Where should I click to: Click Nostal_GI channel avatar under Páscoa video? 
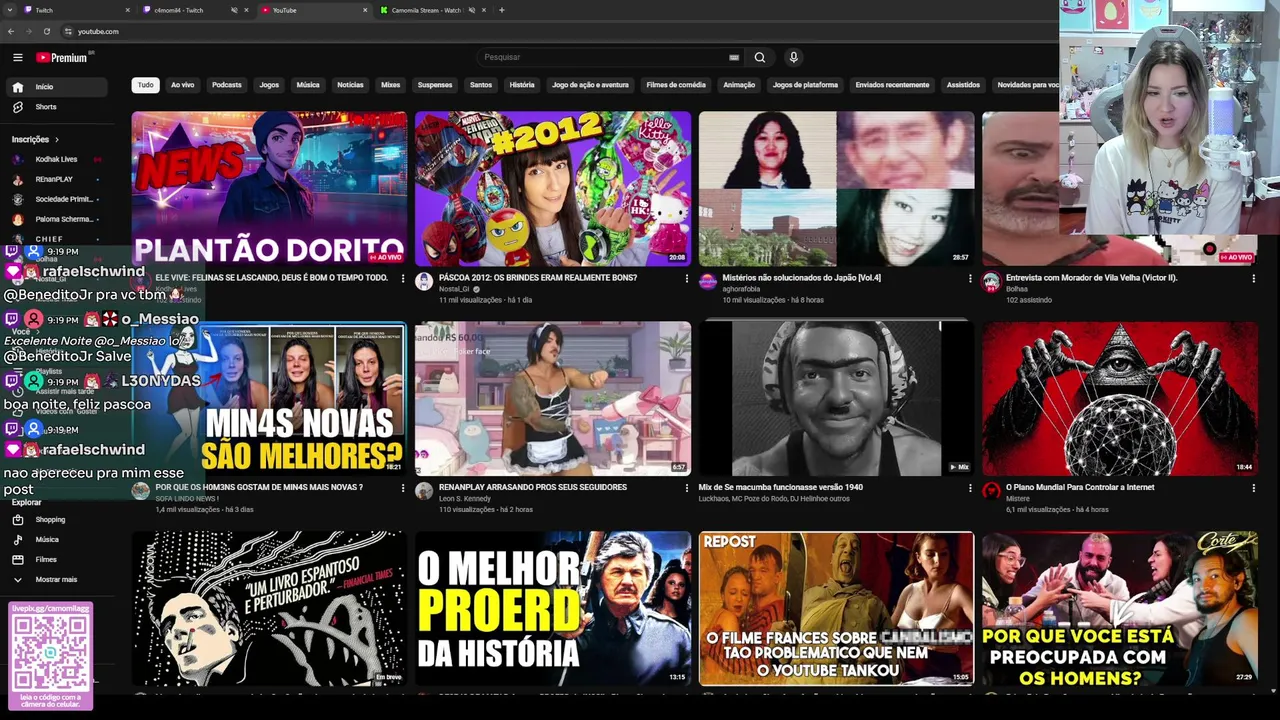[x=424, y=282]
